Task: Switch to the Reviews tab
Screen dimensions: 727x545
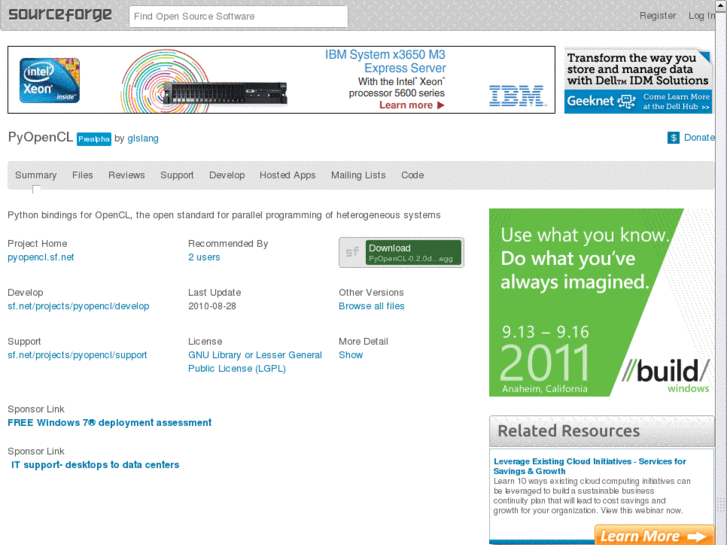Action: [x=127, y=175]
